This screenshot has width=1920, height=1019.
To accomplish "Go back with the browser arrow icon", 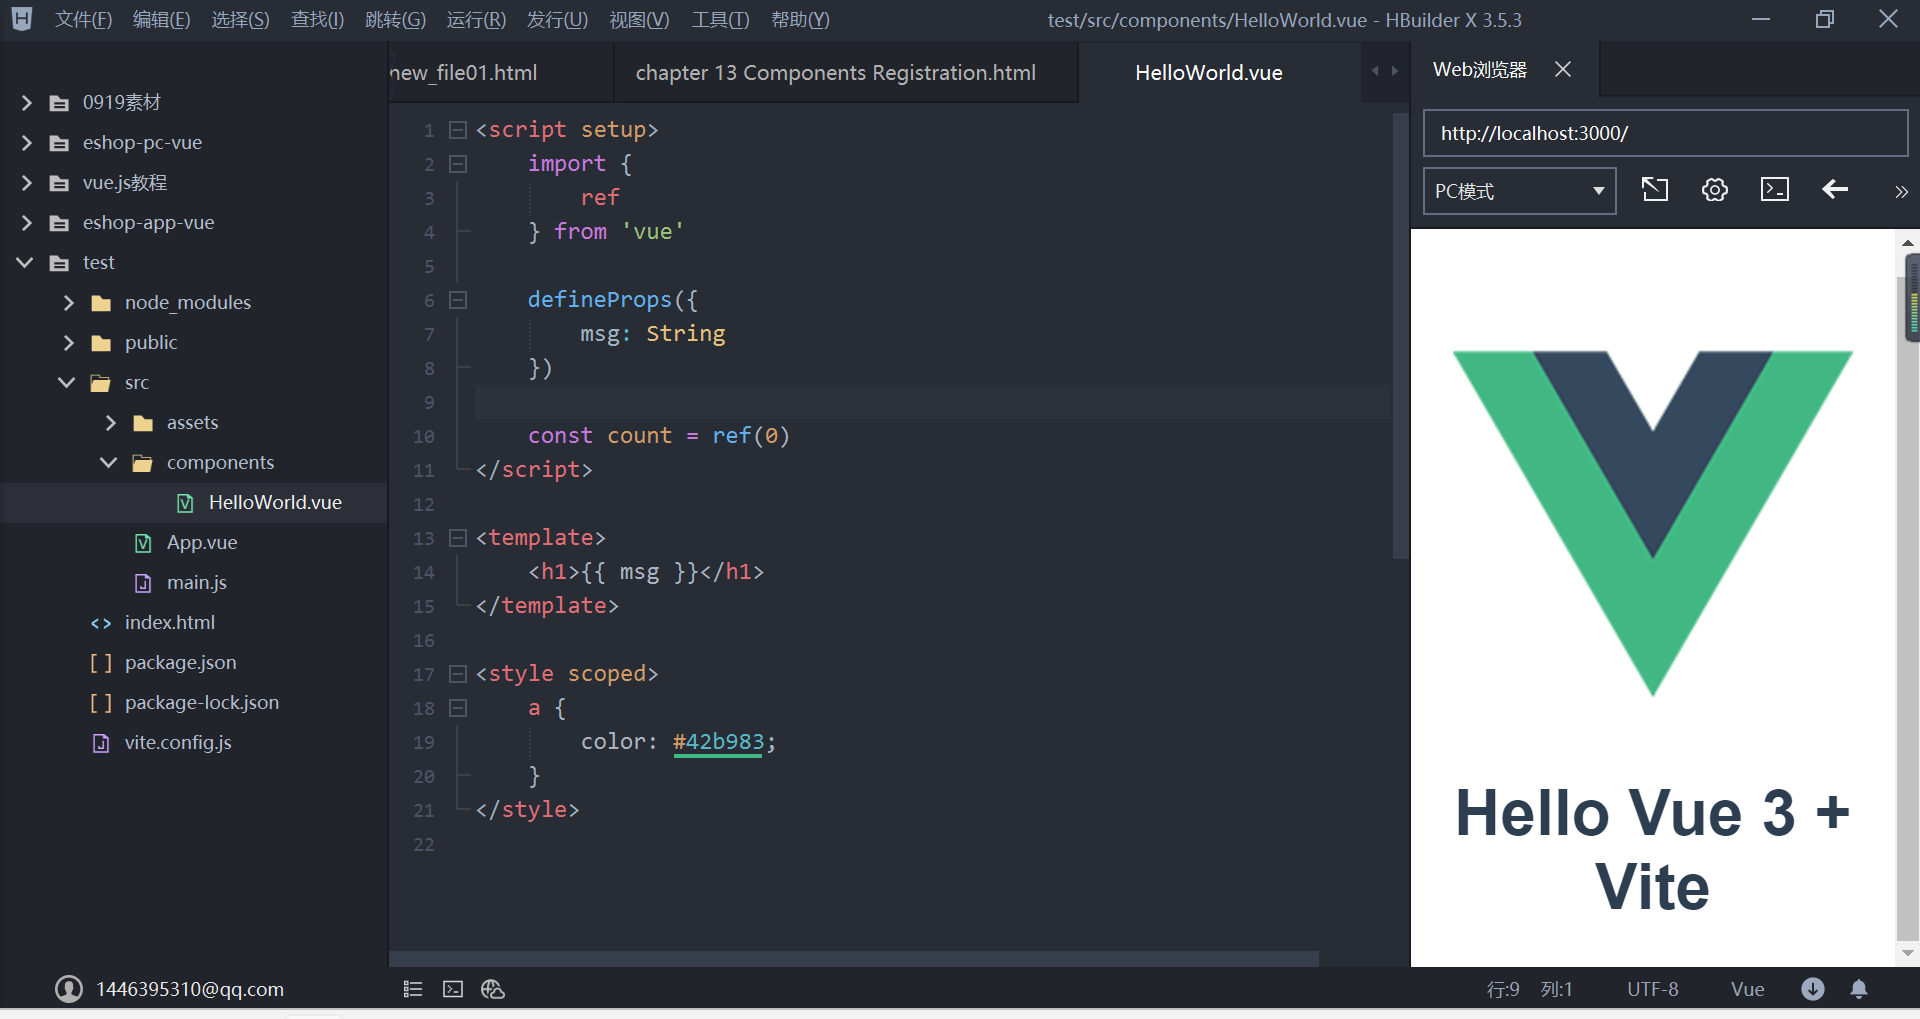I will tap(1835, 190).
